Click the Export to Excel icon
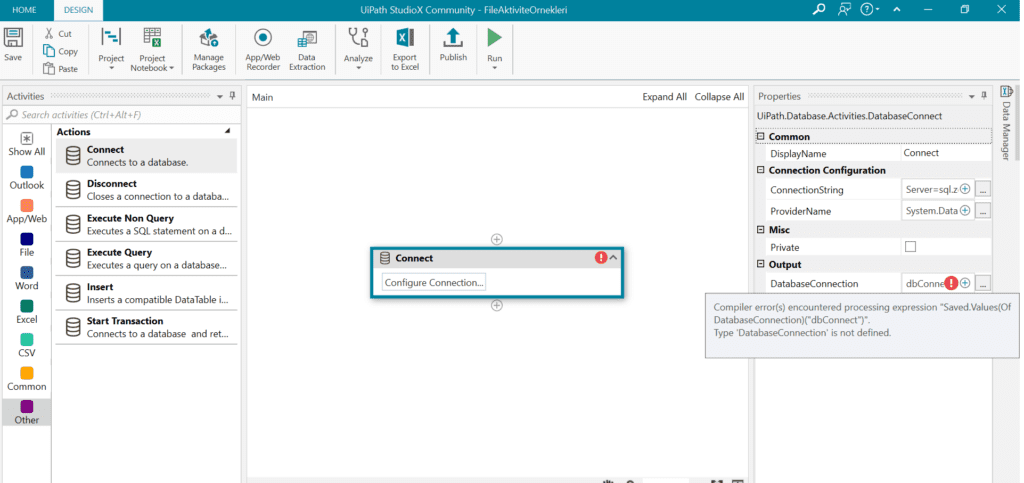Image resolution: width=1024 pixels, height=483 pixels. pos(405,49)
